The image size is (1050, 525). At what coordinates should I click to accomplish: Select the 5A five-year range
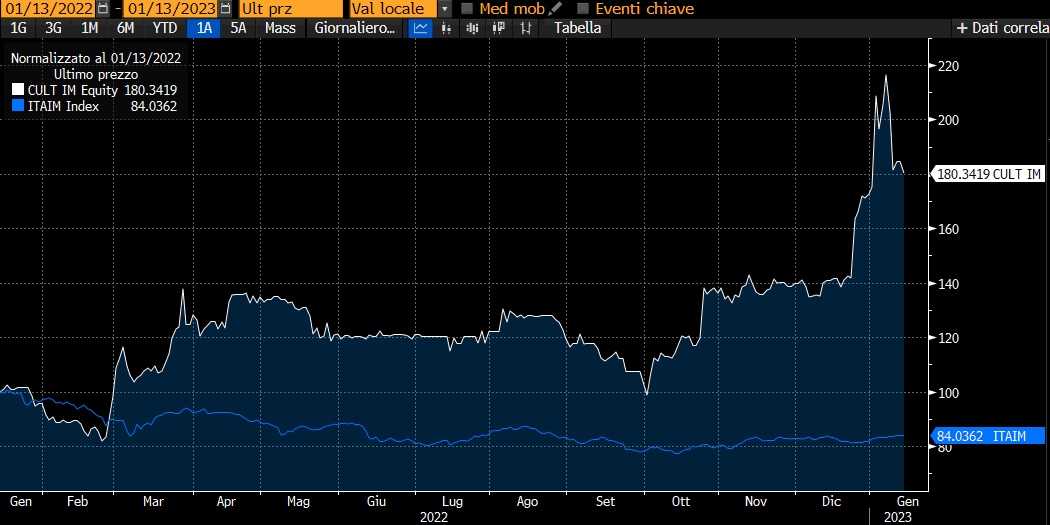click(x=238, y=28)
